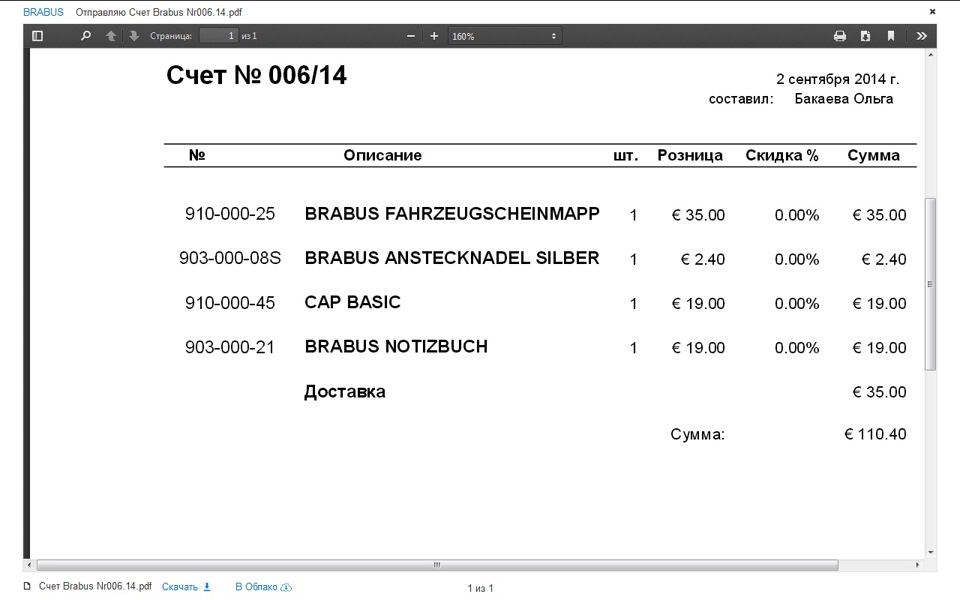
Task: Click the heading Счет № 006/14
Action: 257,75
